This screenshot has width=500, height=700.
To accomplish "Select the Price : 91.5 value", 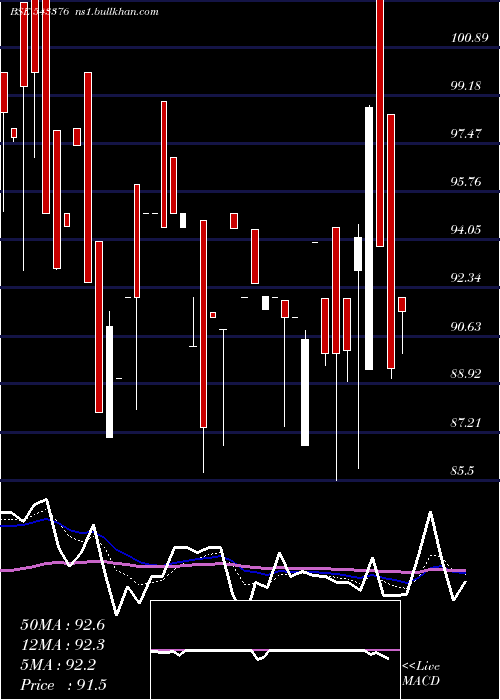I will [63, 685].
